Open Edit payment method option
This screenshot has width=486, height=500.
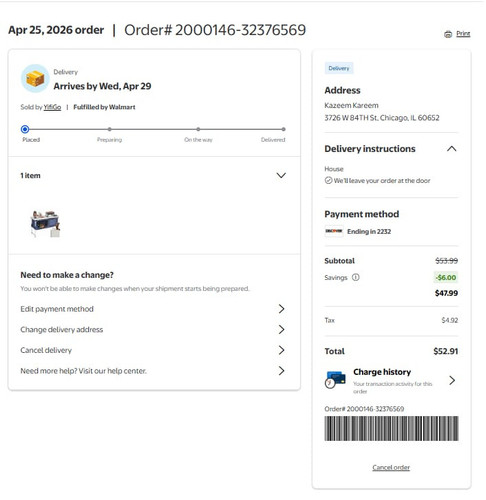154,309
